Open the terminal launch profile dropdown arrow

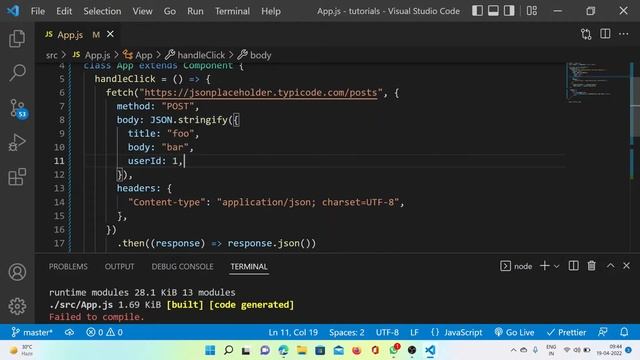[x=556, y=267]
